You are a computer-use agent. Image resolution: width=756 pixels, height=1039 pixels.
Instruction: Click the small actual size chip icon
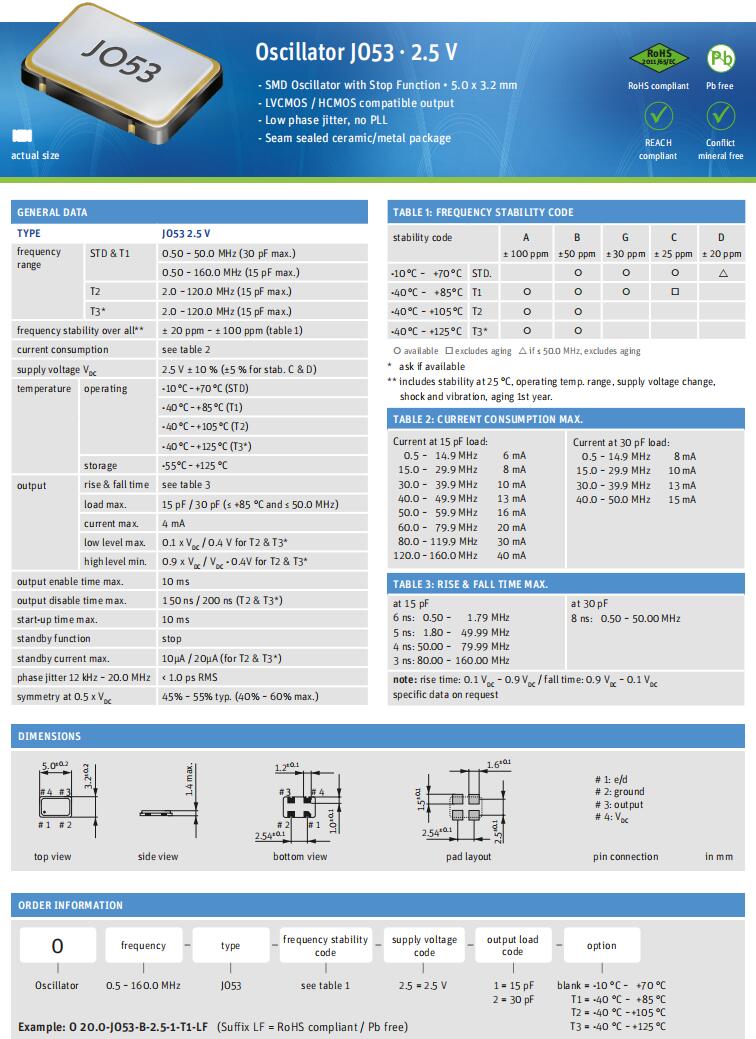click(x=21, y=135)
